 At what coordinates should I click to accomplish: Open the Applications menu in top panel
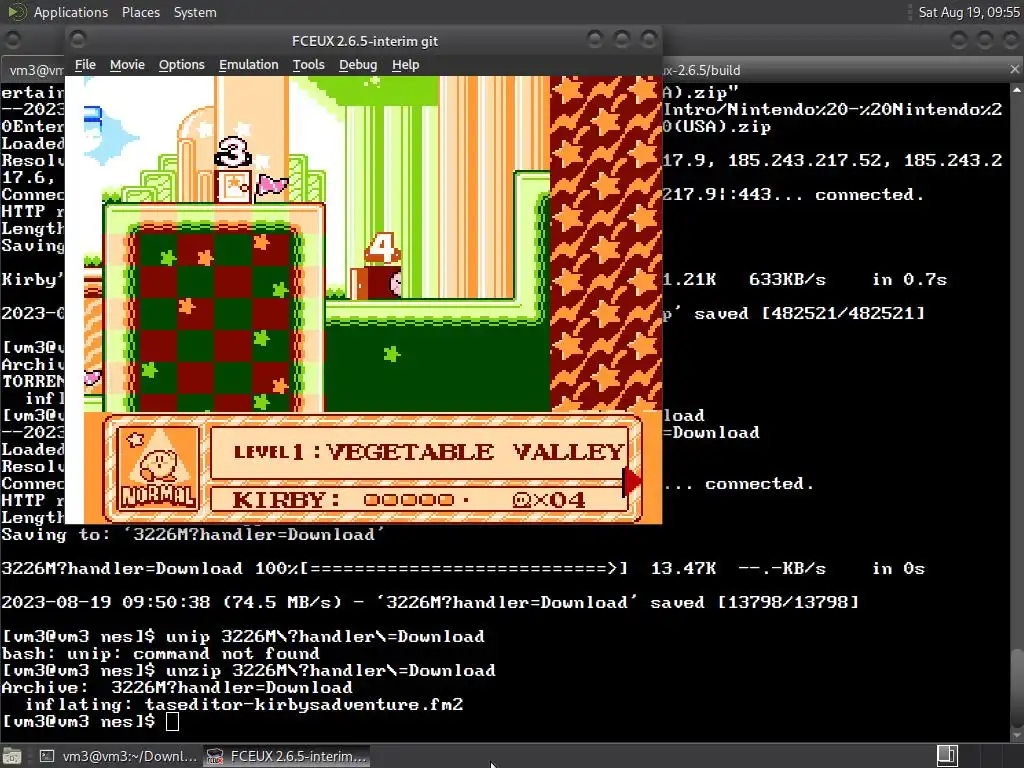click(71, 12)
